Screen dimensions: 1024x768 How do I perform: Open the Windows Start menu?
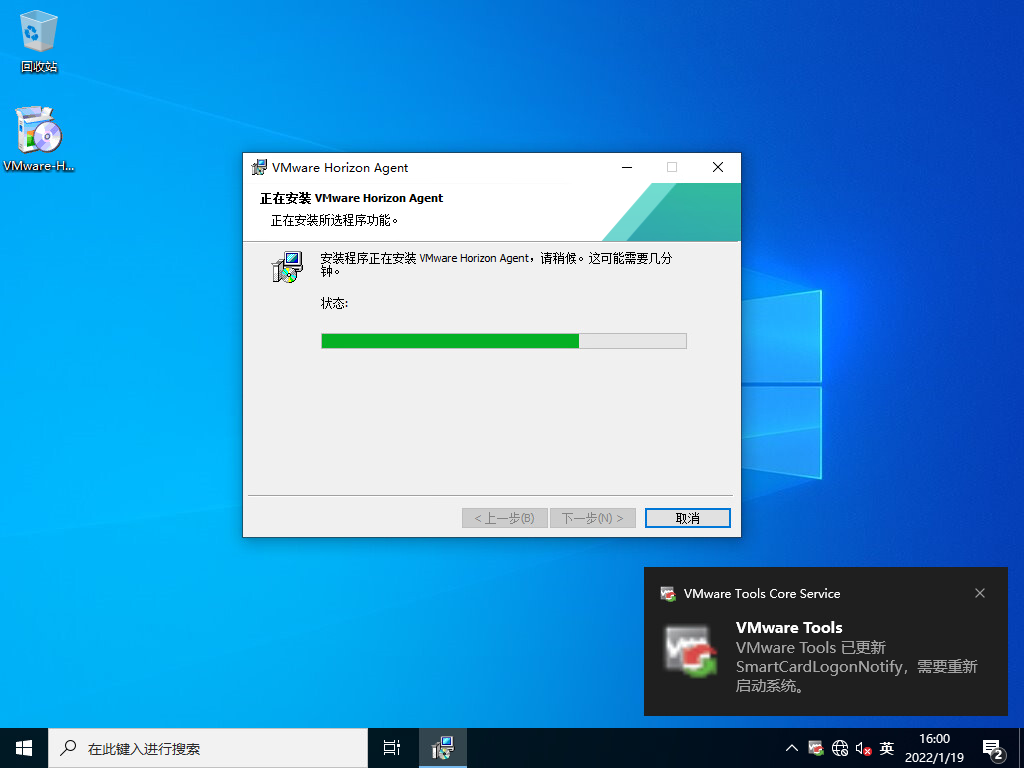click(24, 748)
